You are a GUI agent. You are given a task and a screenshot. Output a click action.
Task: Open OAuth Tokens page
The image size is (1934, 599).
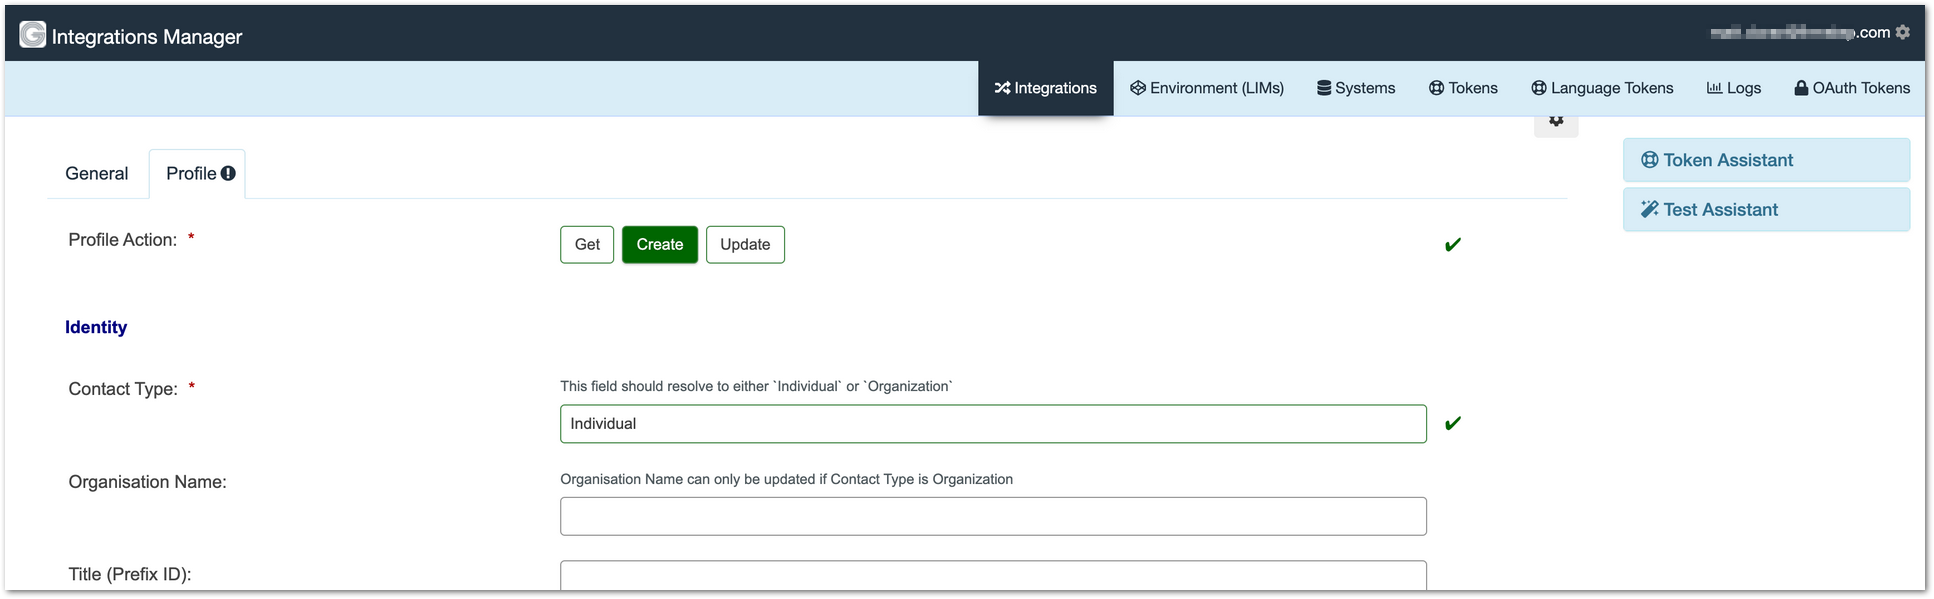(x=1852, y=88)
